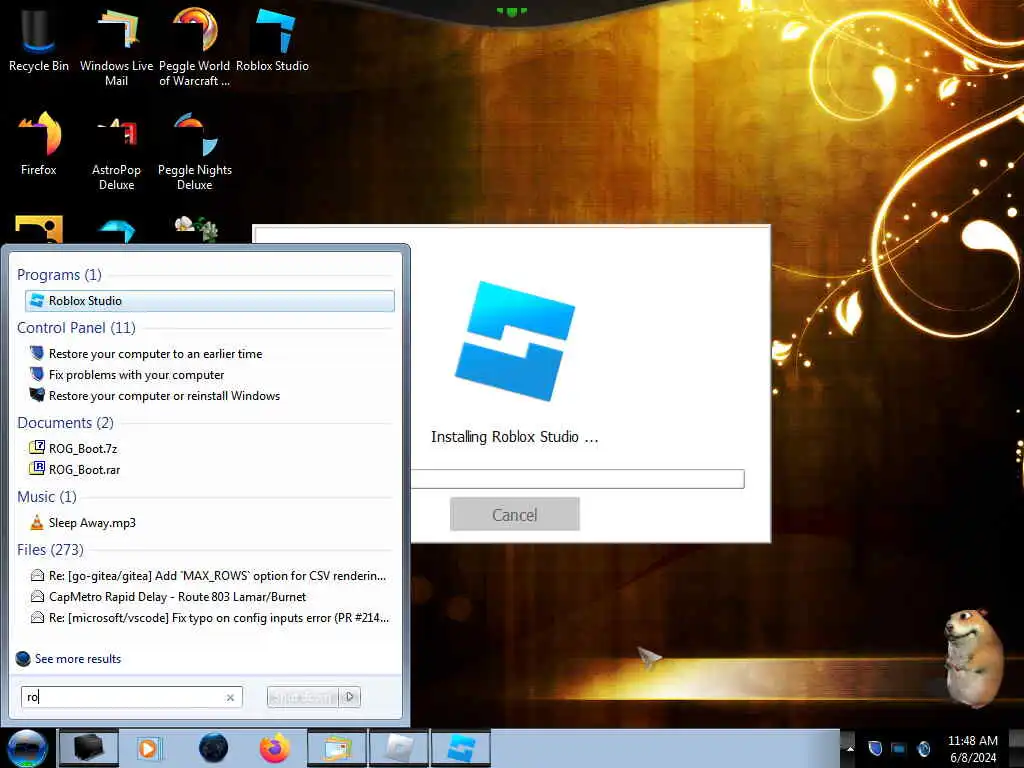
Task: Launch Roblox Studio from Programs results
Action: click(210, 300)
